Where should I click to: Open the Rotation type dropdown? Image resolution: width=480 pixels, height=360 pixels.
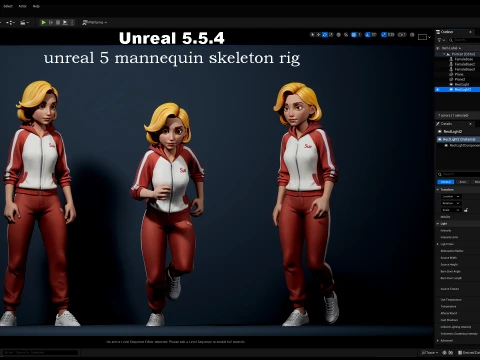click(x=451, y=203)
